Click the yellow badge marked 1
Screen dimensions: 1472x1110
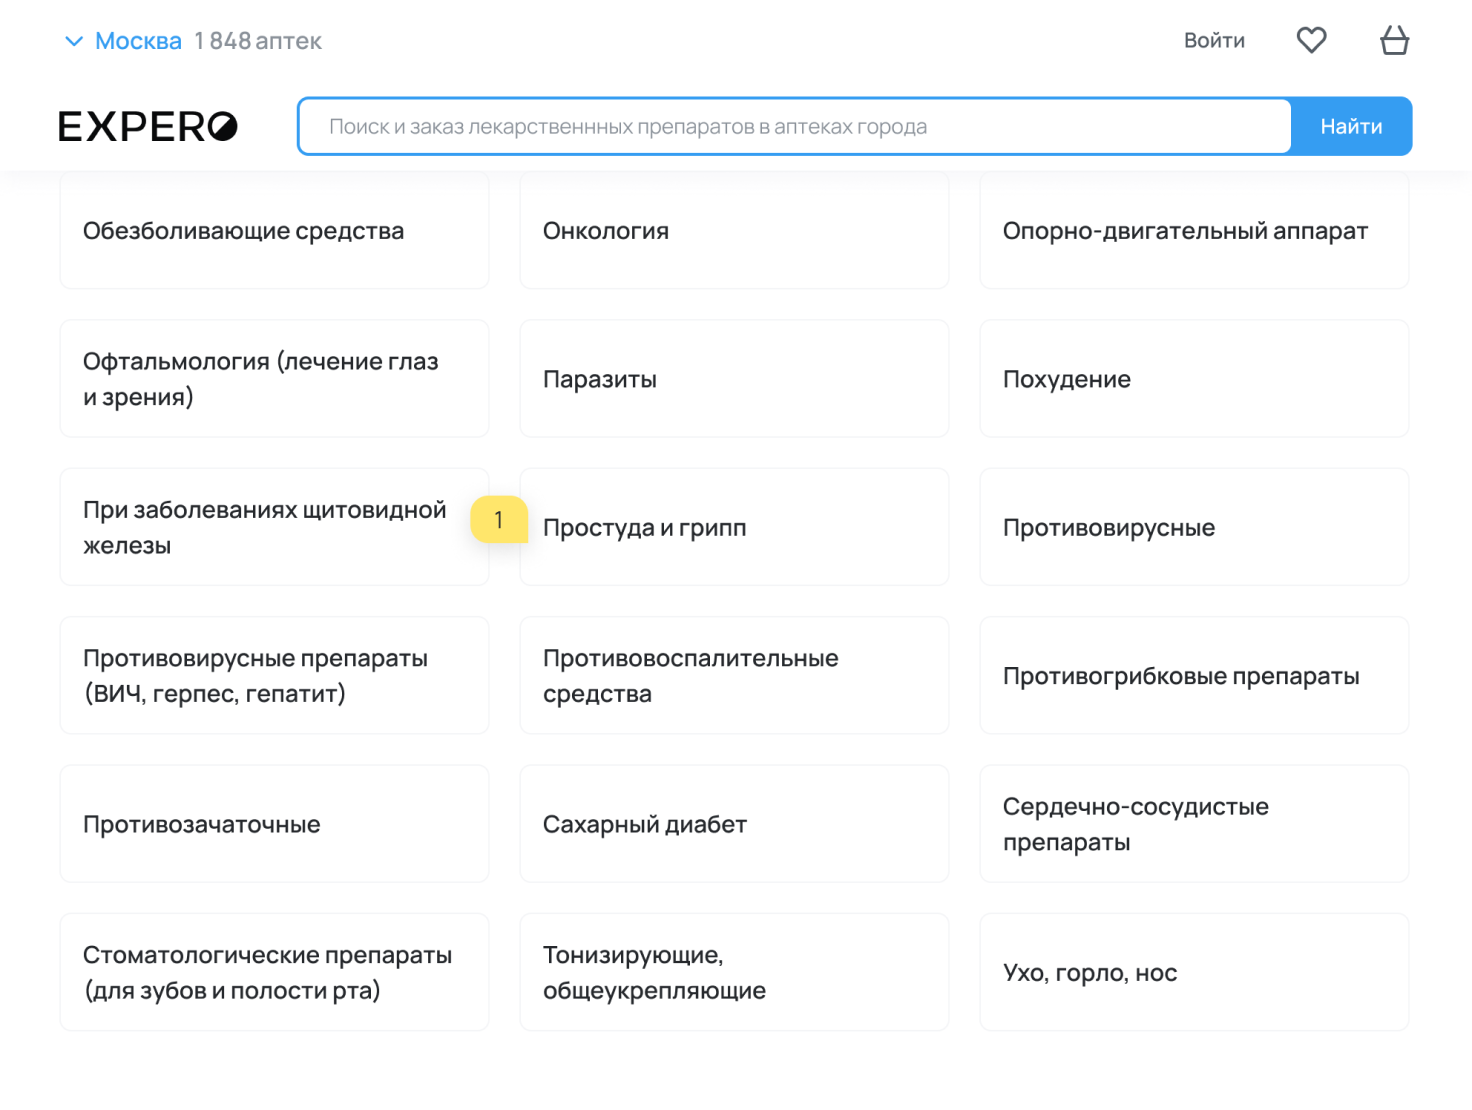(499, 520)
